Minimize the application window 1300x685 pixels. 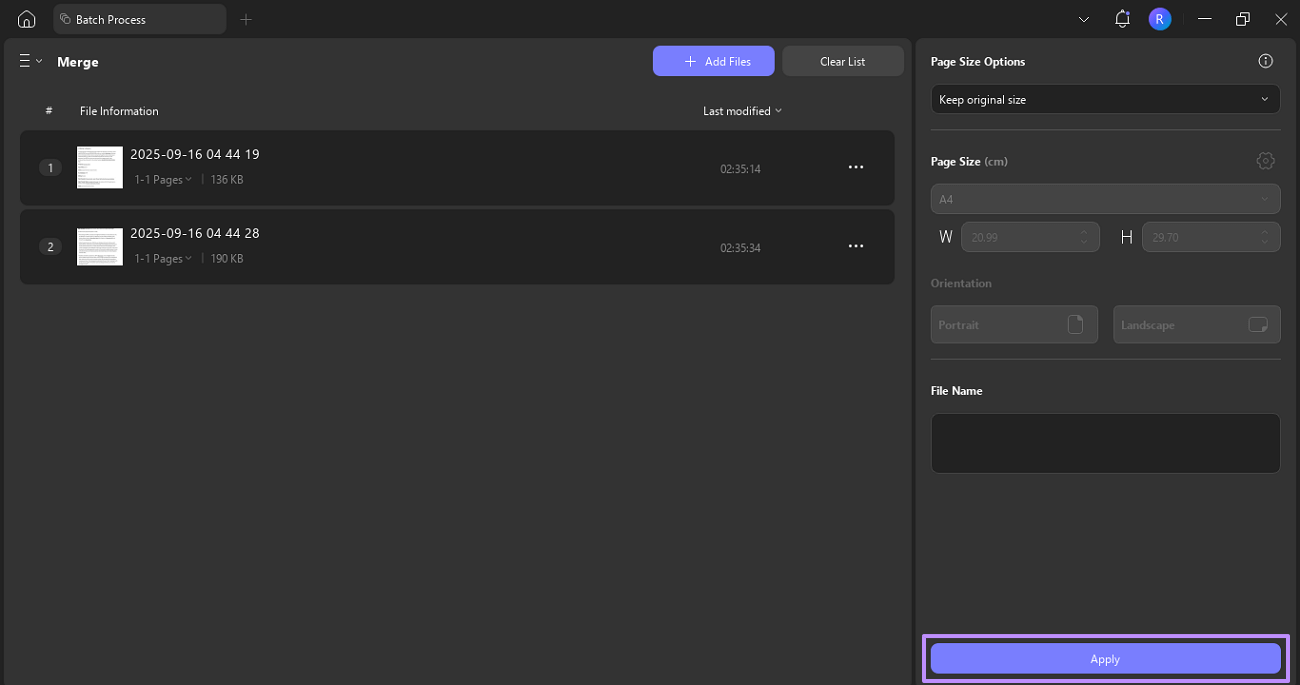[1205, 19]
